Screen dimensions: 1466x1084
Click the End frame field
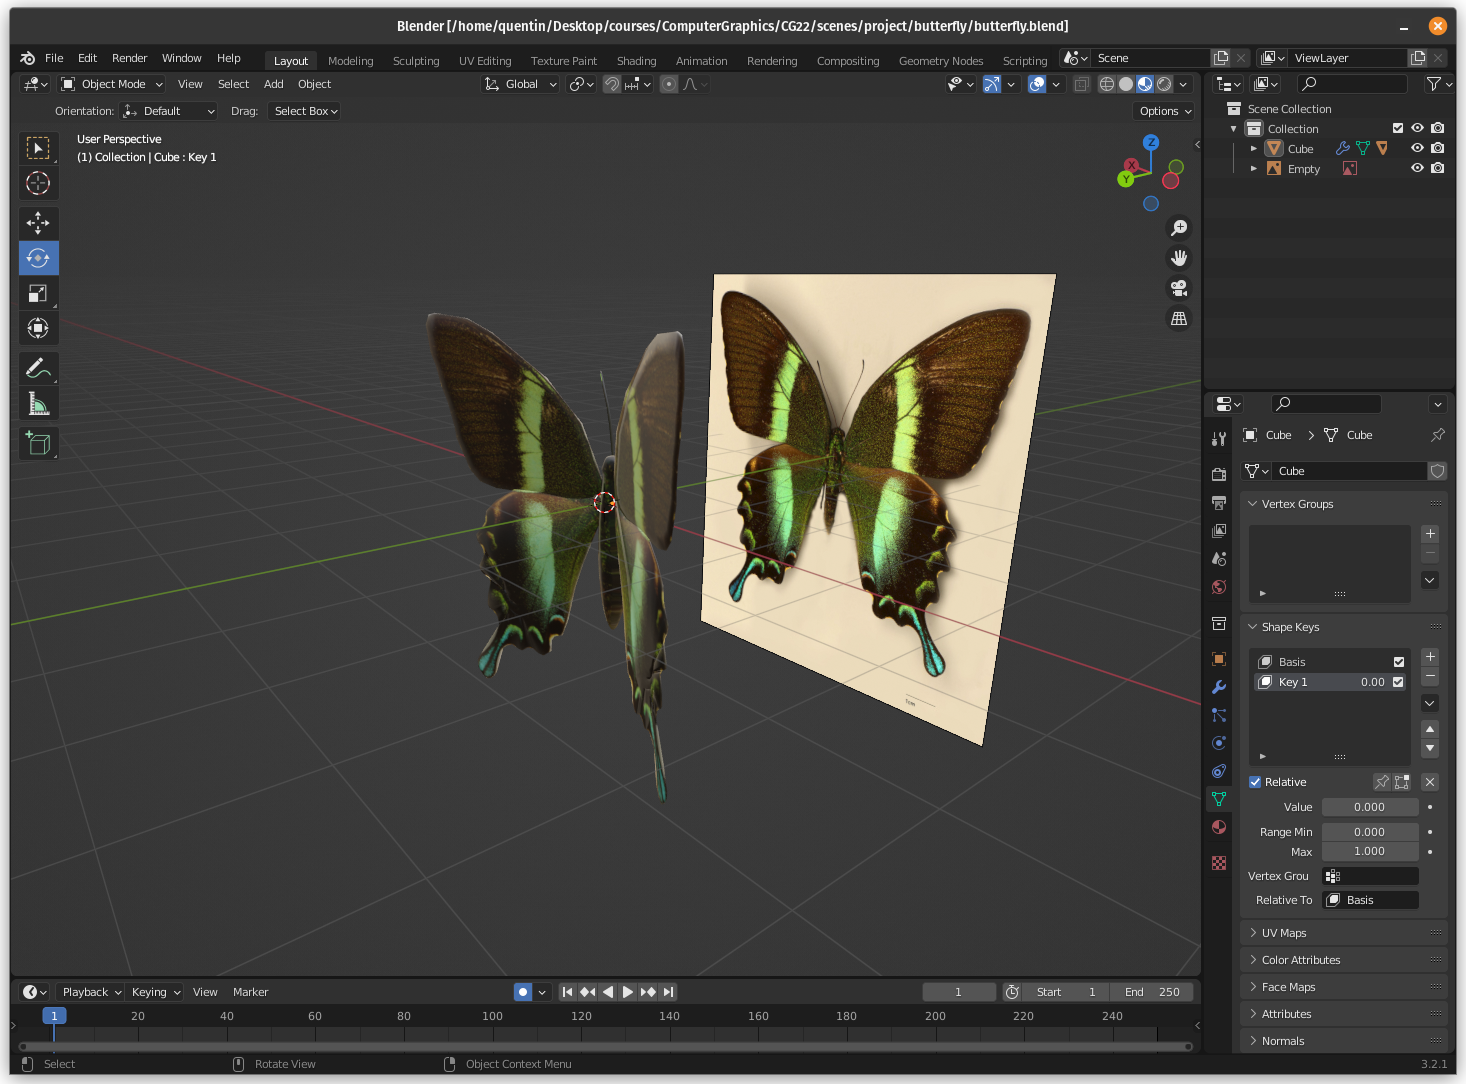coord(1152,992)
